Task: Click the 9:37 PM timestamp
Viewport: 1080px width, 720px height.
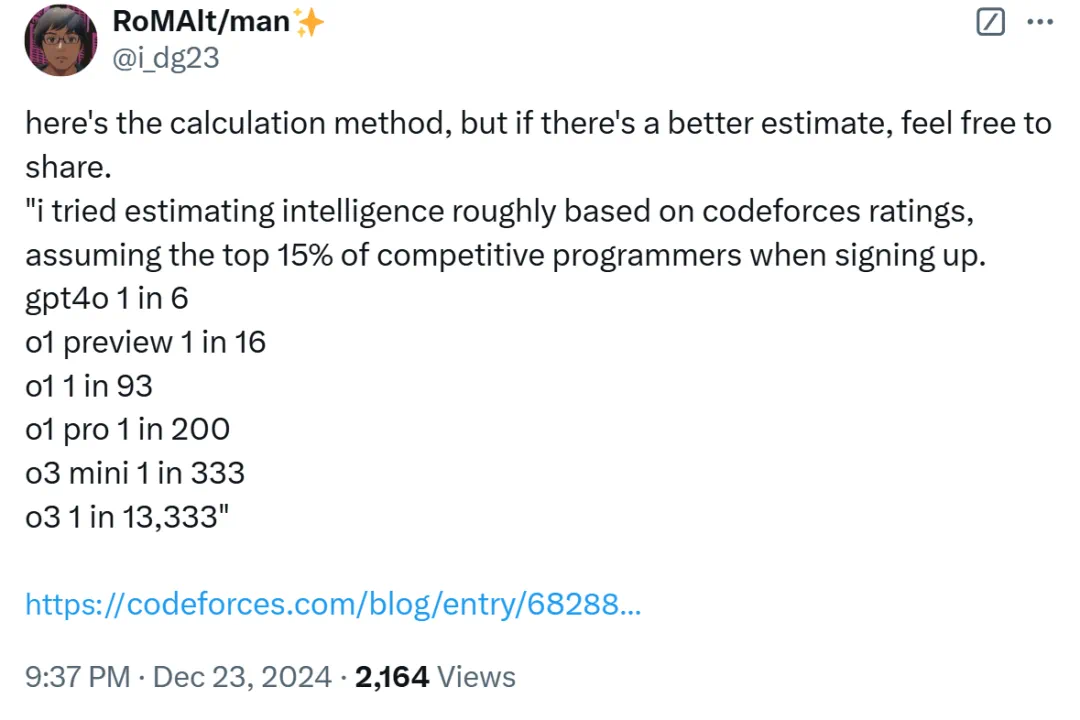Action: click(x=77, y=677)
